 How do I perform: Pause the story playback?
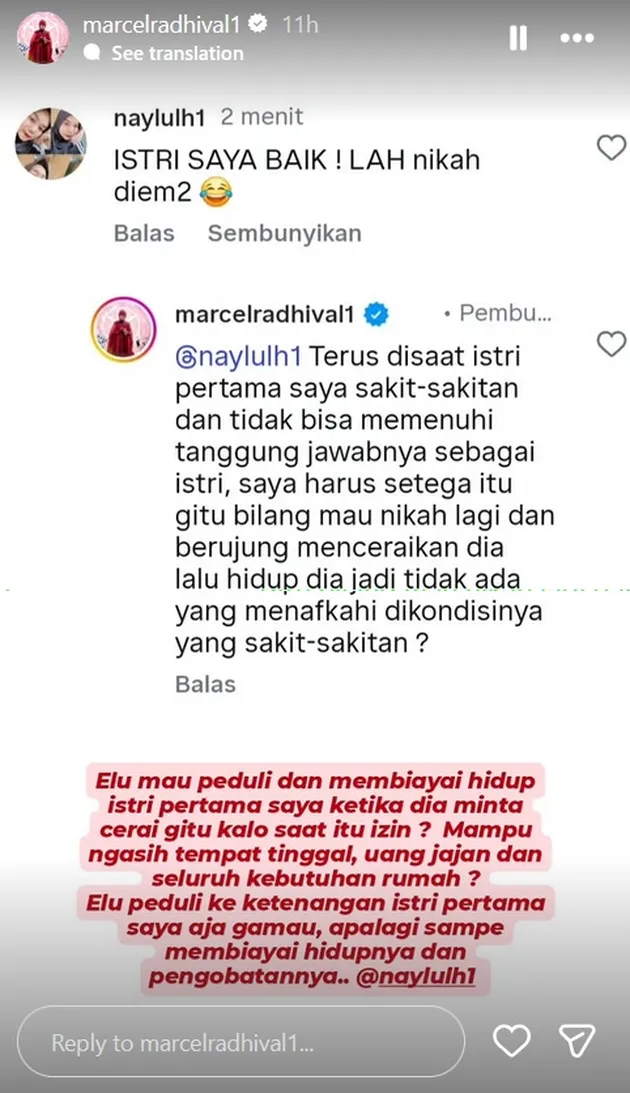[x=518, y=38]
